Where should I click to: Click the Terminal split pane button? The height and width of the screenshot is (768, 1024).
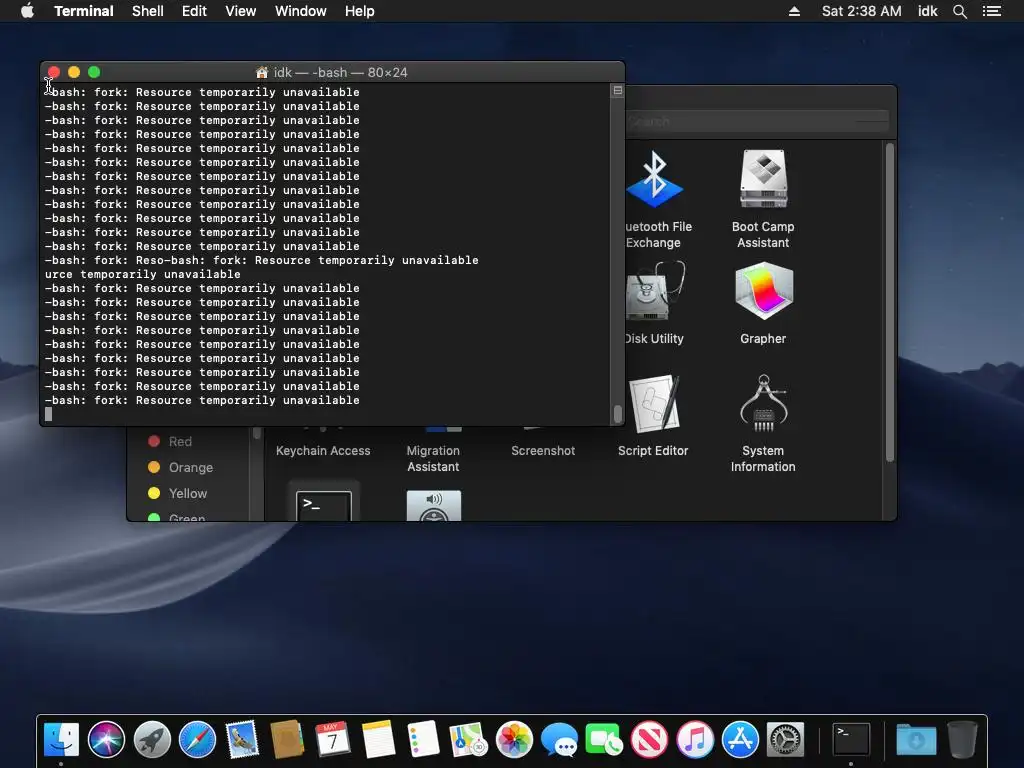617,90
